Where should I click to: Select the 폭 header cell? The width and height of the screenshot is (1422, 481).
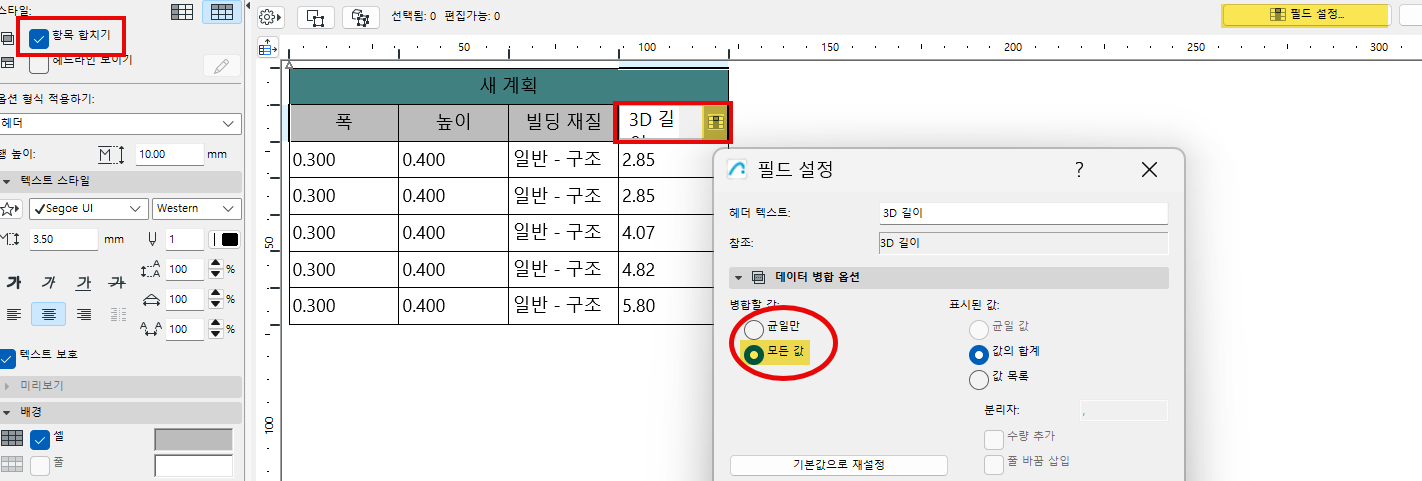pyautogui.click(x=344, y=123)
